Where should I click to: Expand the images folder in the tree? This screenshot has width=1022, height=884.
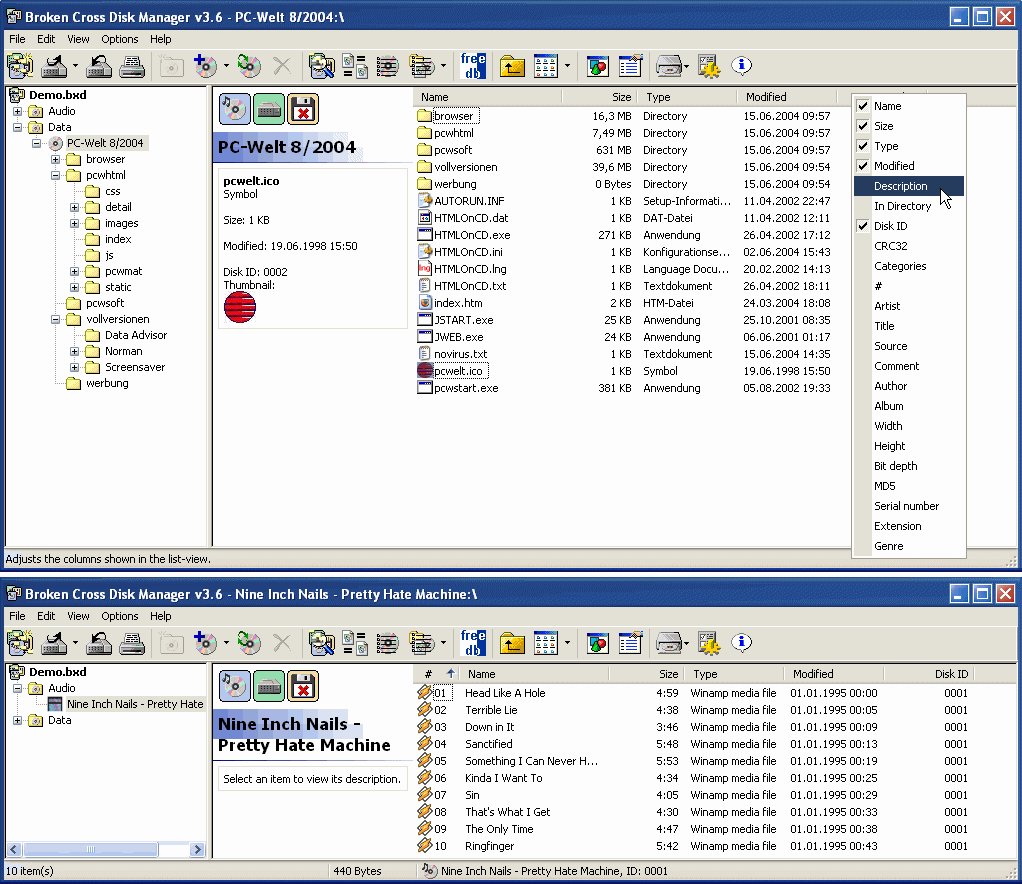coord(74,224)
